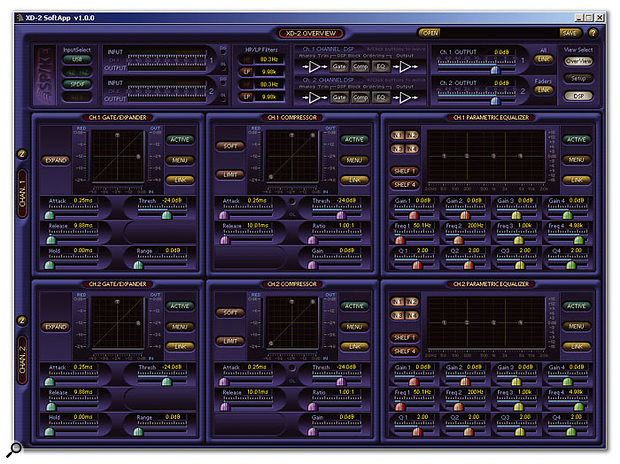Click the CH1 Compressor Ratio slider knob

tap(312, 240)
